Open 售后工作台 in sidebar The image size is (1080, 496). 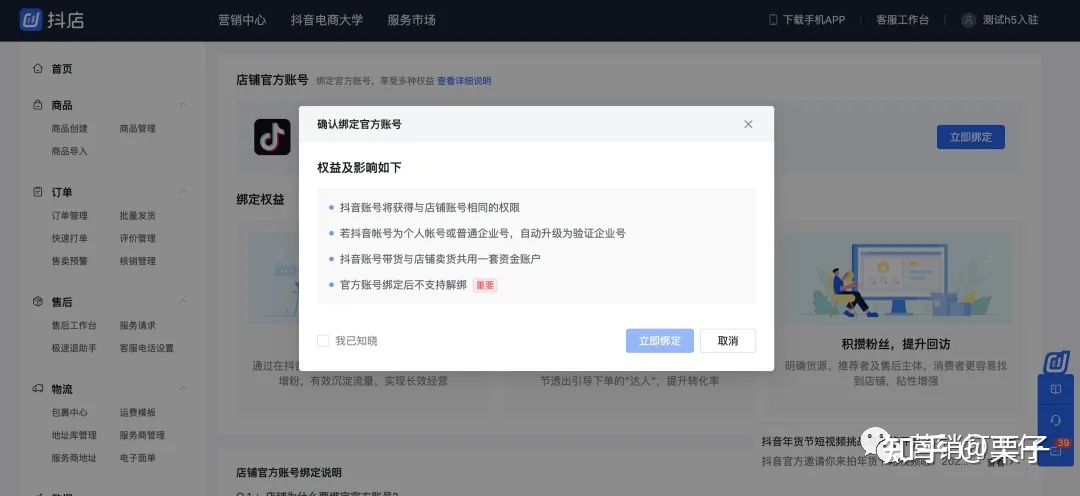coord(74,325)
